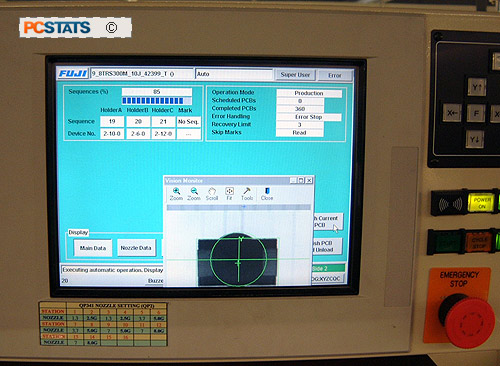The width and height of the screenshot is (500, 366).
Task: Click Zoom out magnifier in Vision Monitor
Action: (x=194, y=194)
